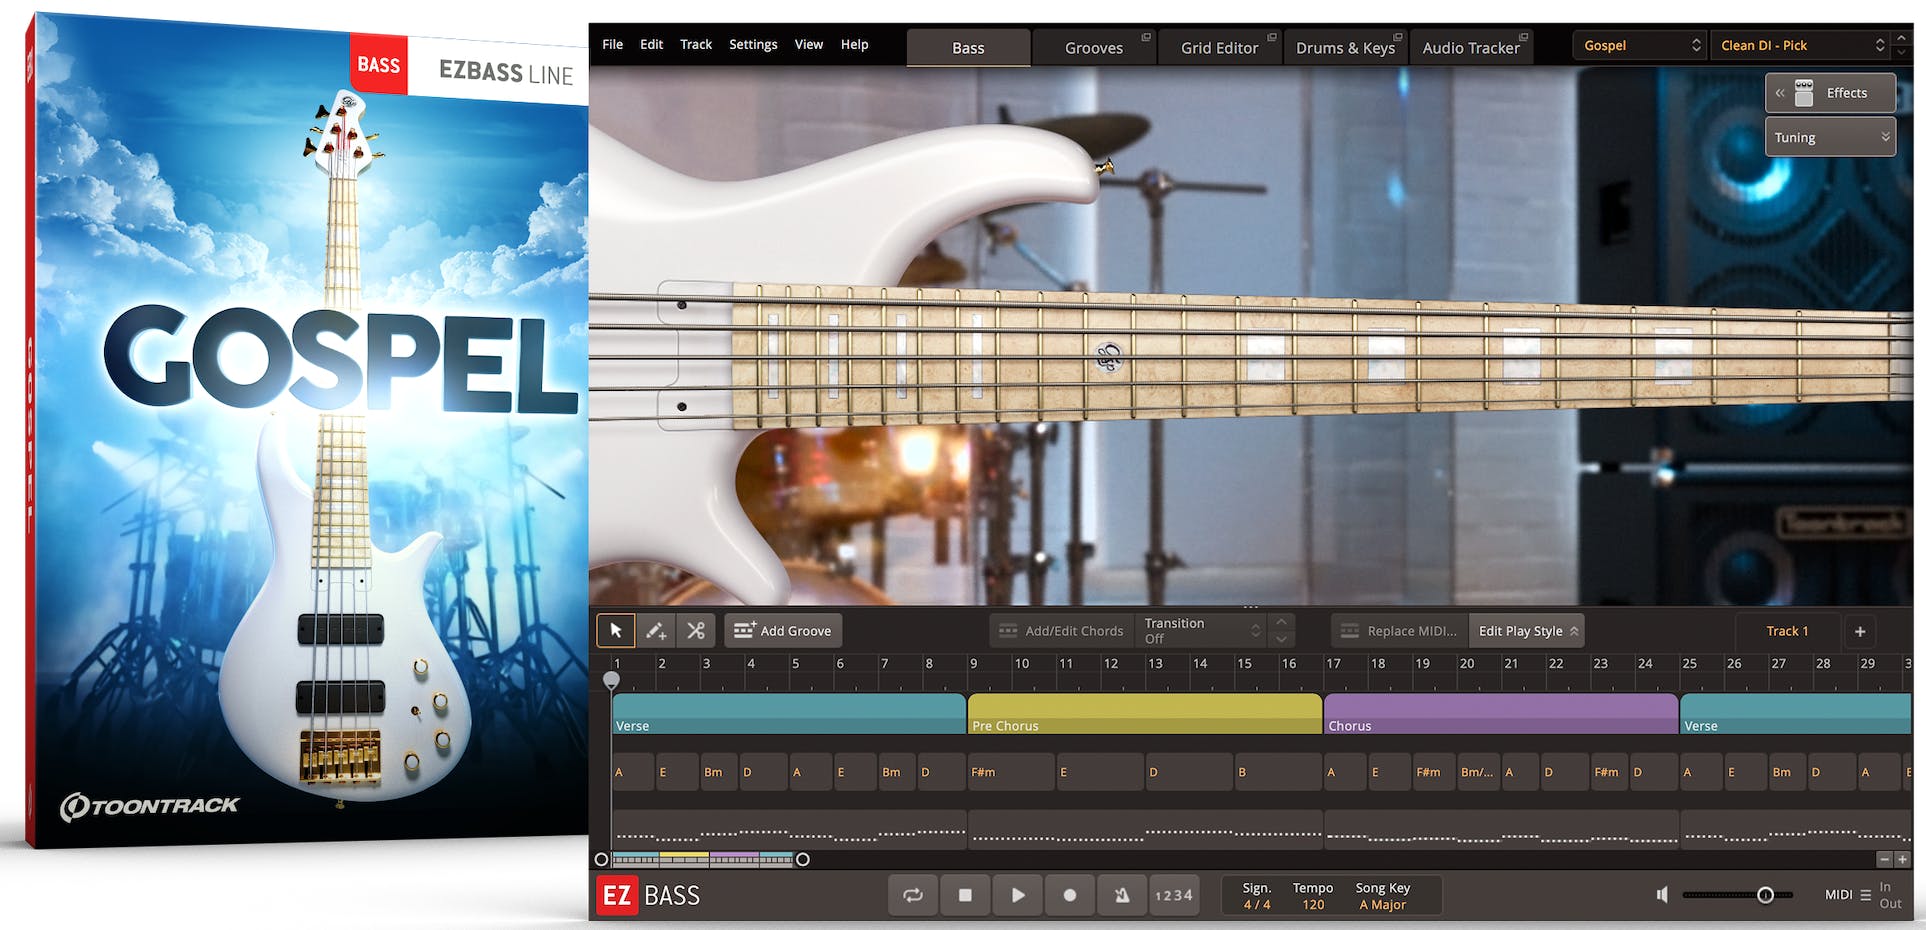Select the F#m chord at bar 9

(1011, 772)
